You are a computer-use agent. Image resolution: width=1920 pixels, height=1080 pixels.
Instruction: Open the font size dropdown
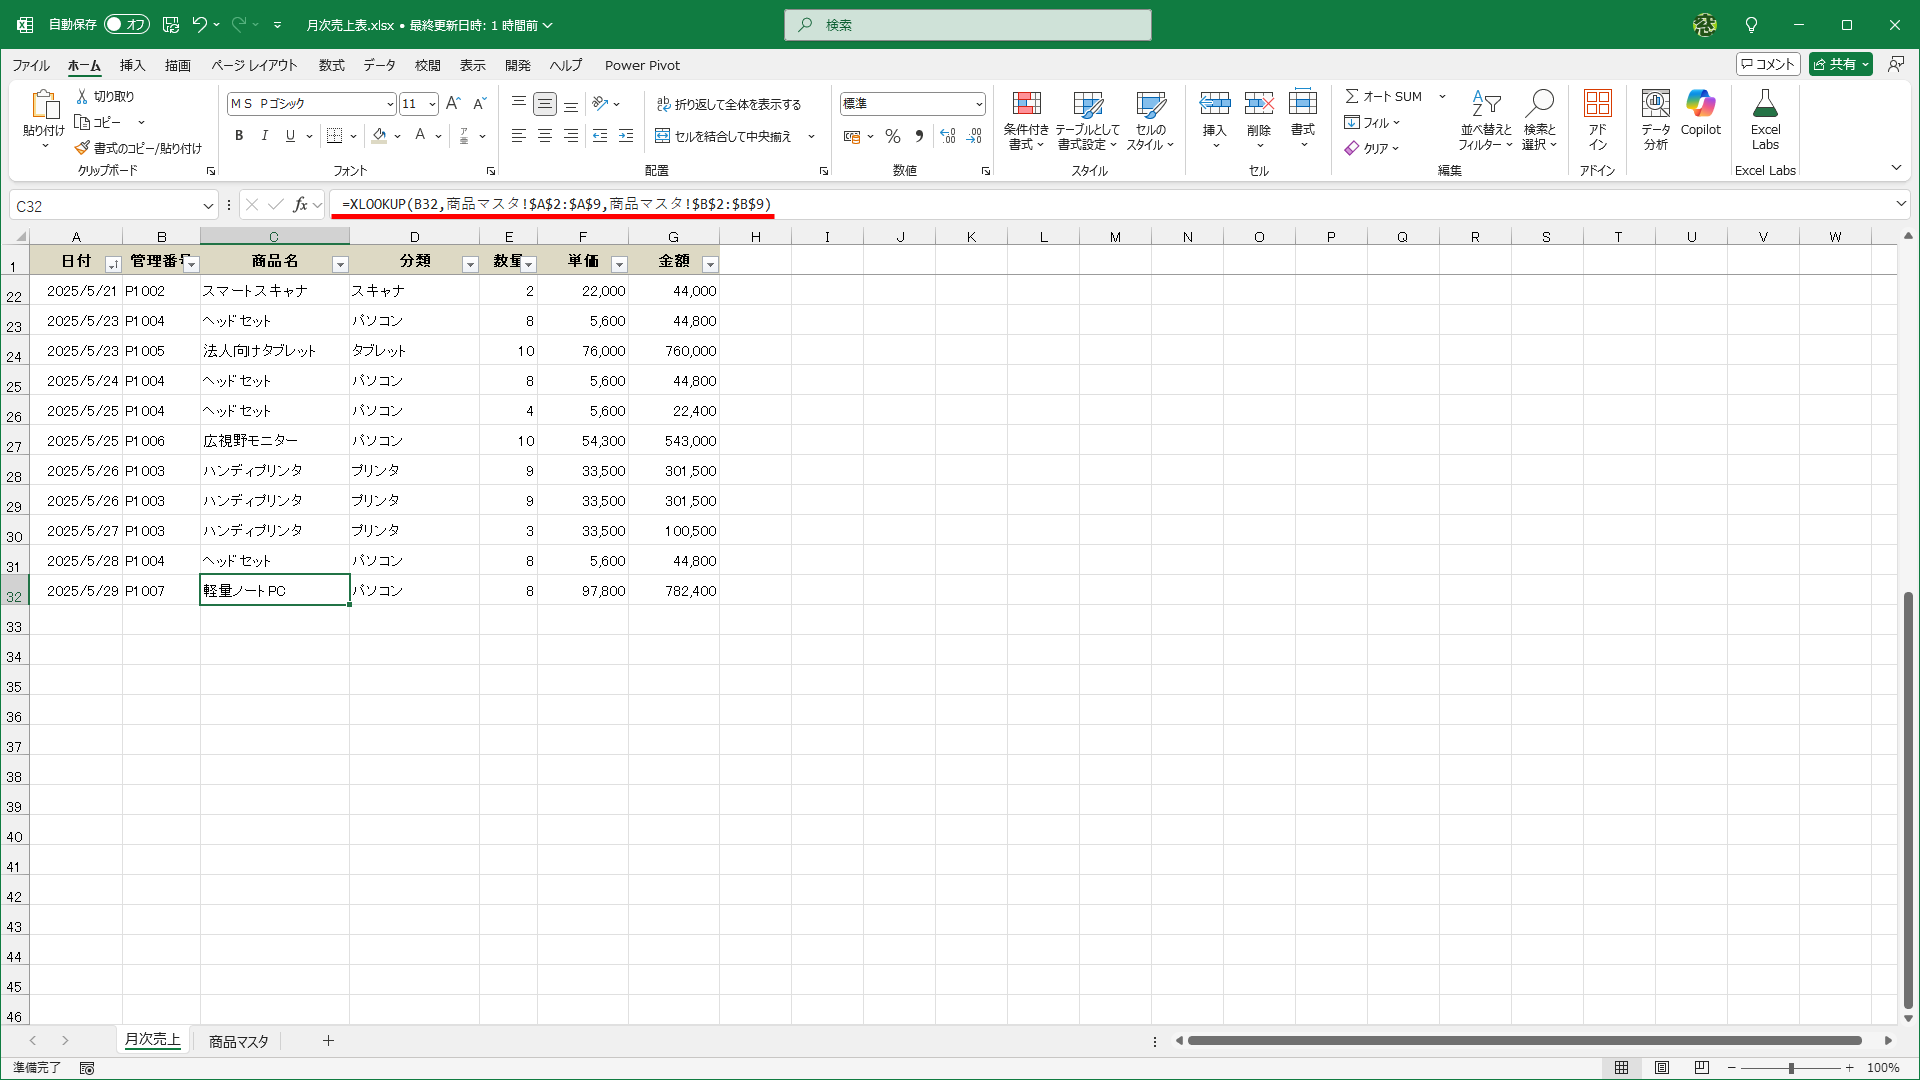431,103
